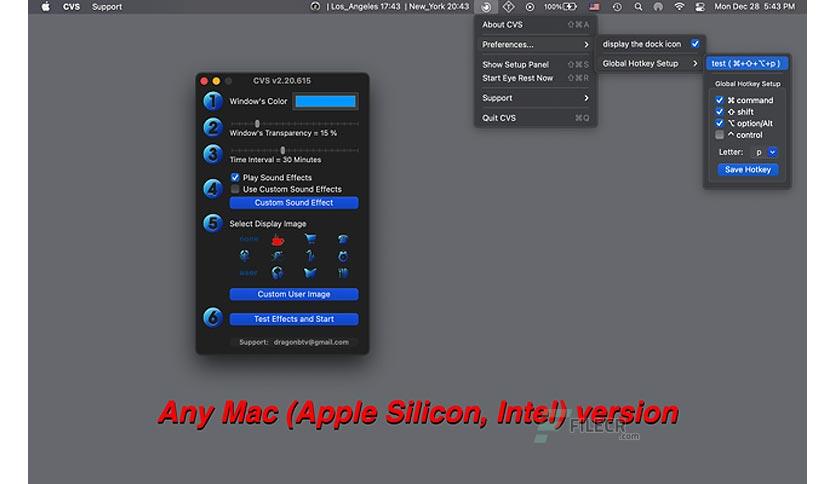The image size is (836, 484).
Task: Enable the control modifier checkbox
Action: (719, 135)
